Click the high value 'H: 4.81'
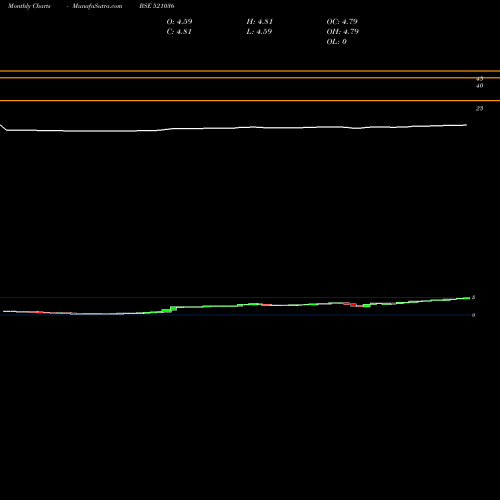 (260, 22)
